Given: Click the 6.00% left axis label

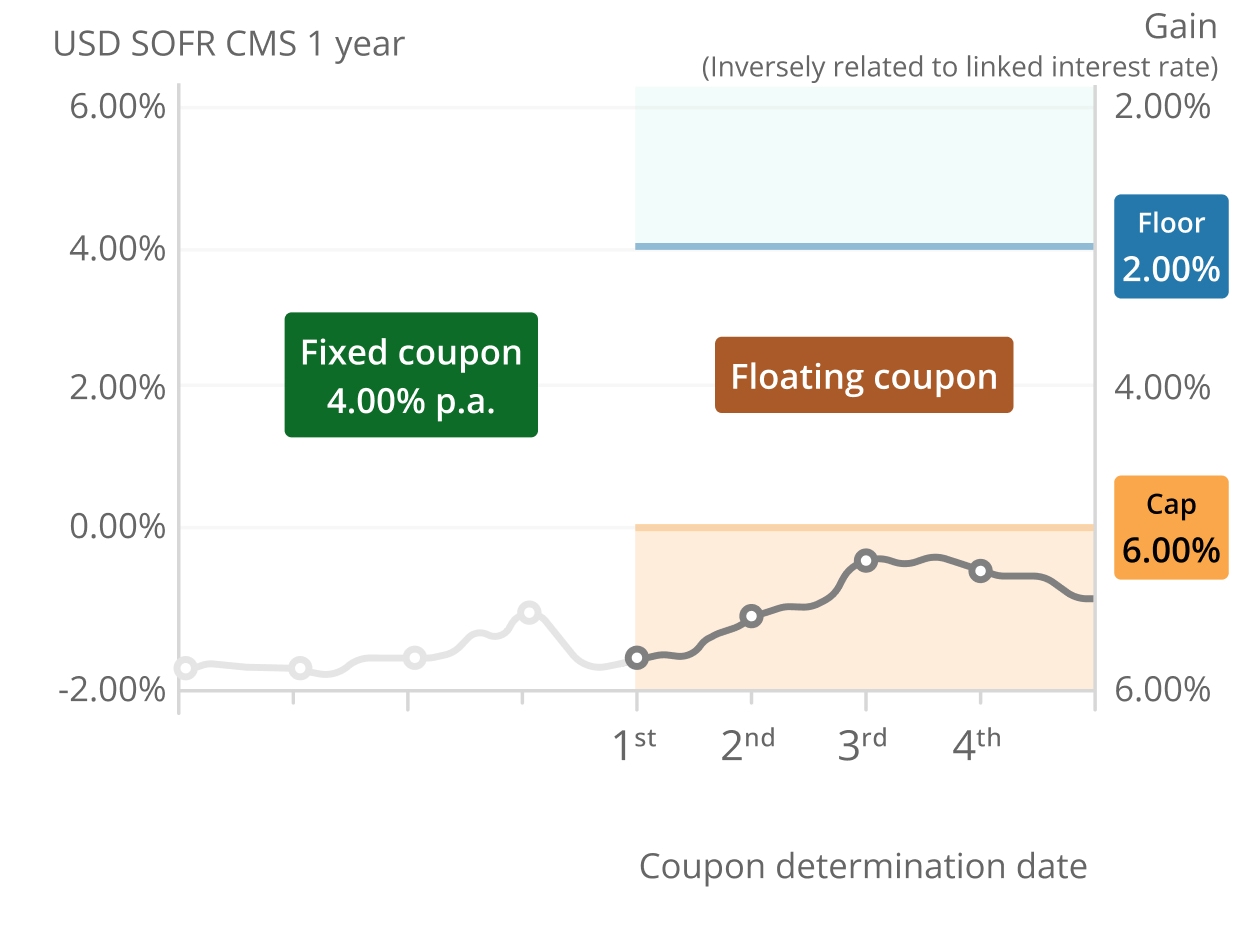Looking at the screenshot, I should (x=117, y=105).
